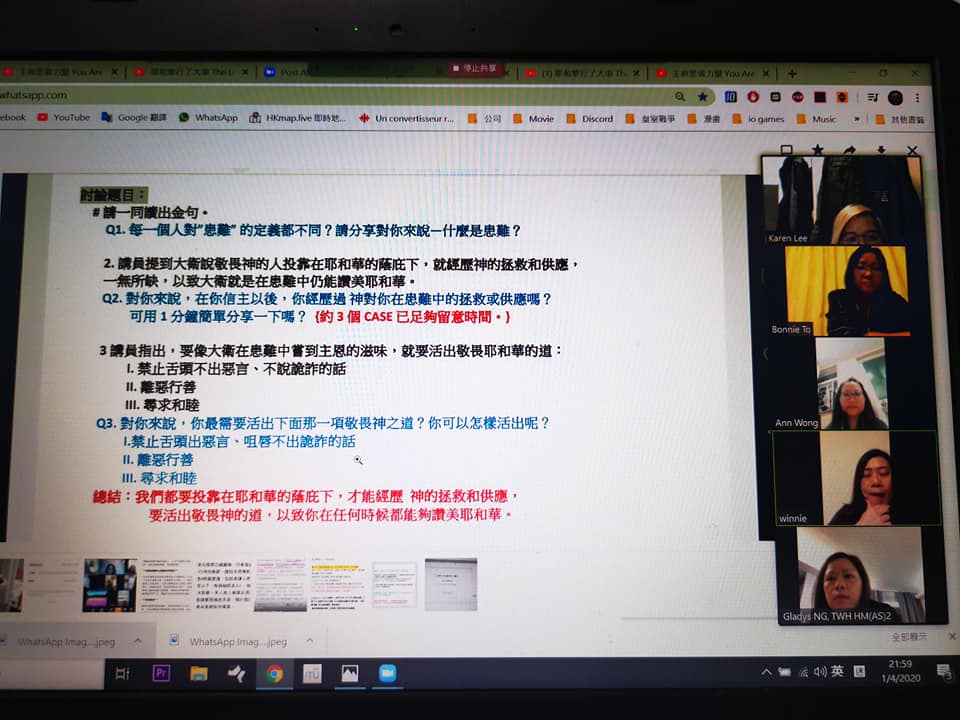
Task: Expand the Music bookmark folder
Action: click(816, 119)
